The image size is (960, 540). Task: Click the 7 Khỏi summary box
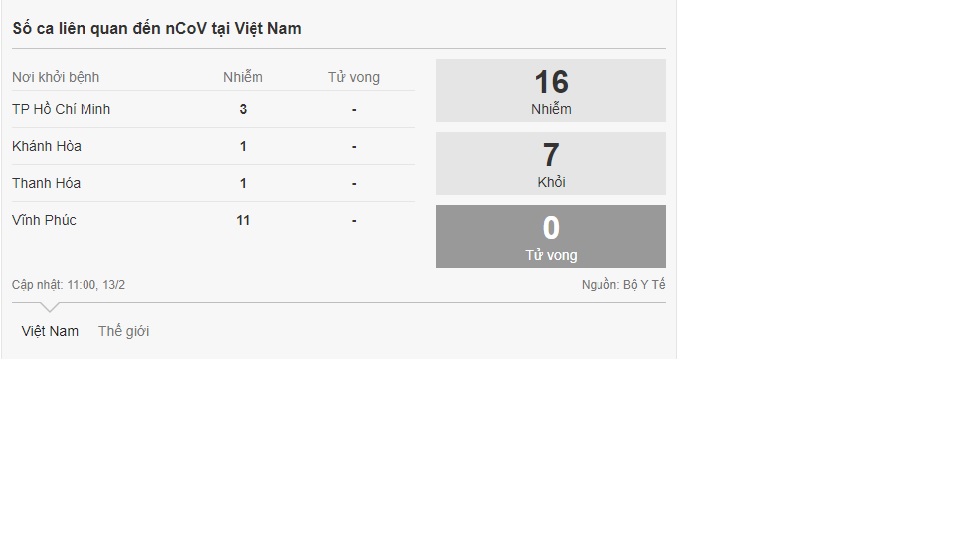point(550,164)
